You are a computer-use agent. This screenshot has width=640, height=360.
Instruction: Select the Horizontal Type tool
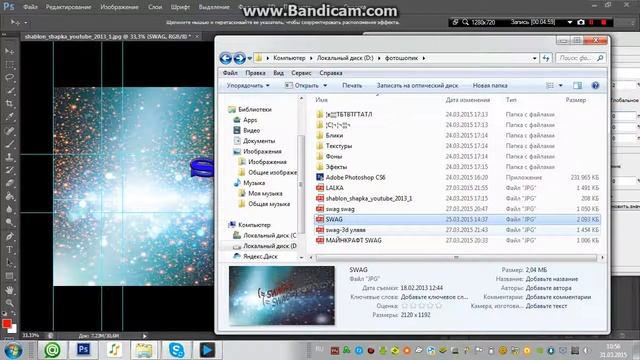click(9, 249)
